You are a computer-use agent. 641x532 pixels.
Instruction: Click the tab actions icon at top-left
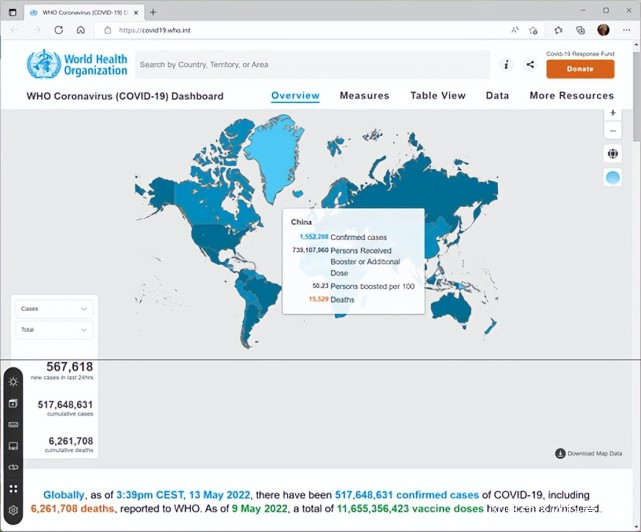[x=13, y=12]
